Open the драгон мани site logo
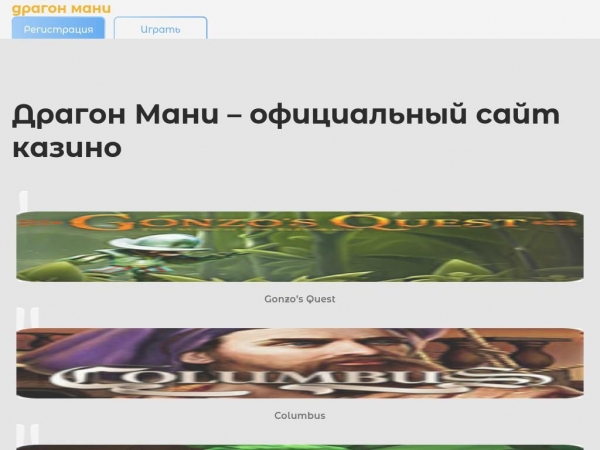 [x=62, y=8]
